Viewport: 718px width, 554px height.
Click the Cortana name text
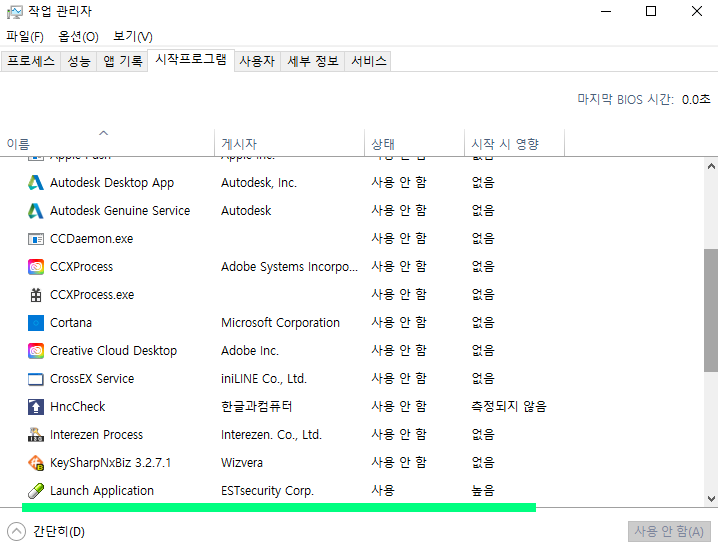tap(71, 323)
